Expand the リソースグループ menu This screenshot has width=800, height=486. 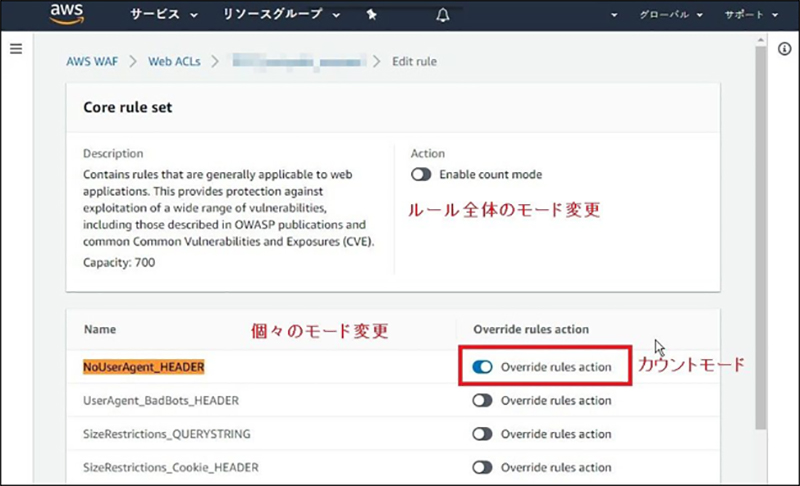[x=282, y=14]
